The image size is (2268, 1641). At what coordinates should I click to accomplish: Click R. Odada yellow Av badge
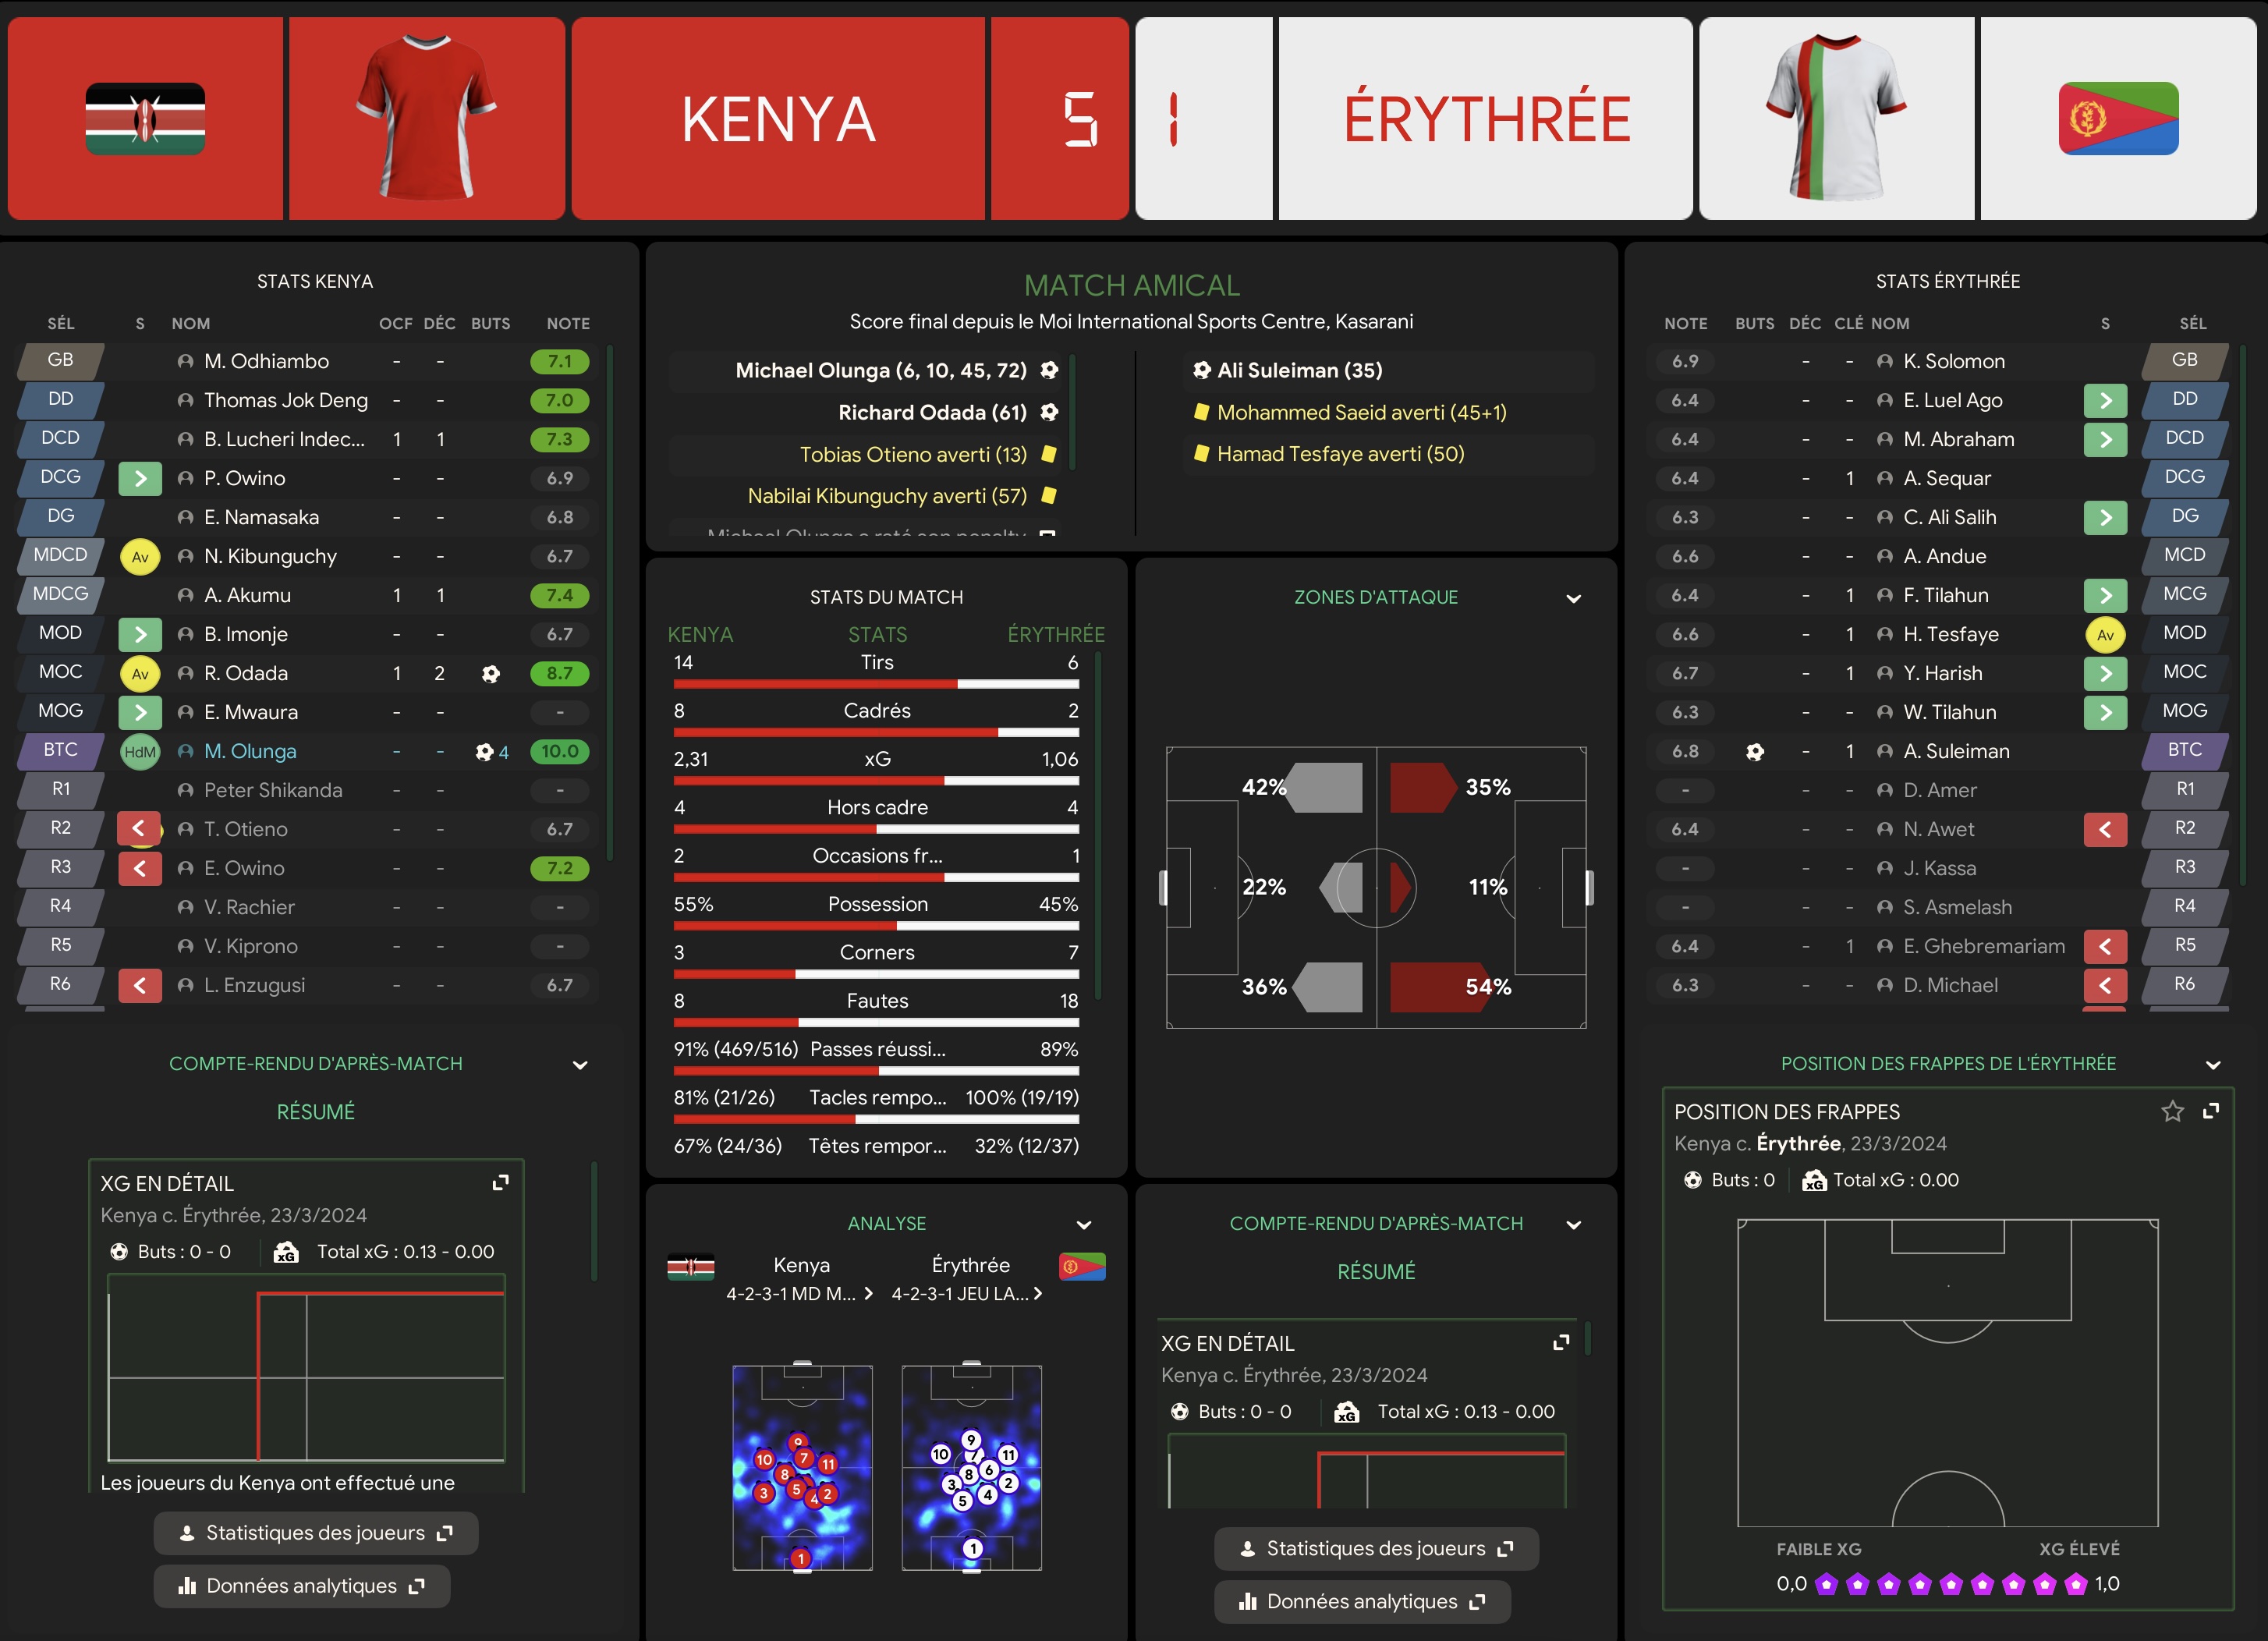point(140,674)
